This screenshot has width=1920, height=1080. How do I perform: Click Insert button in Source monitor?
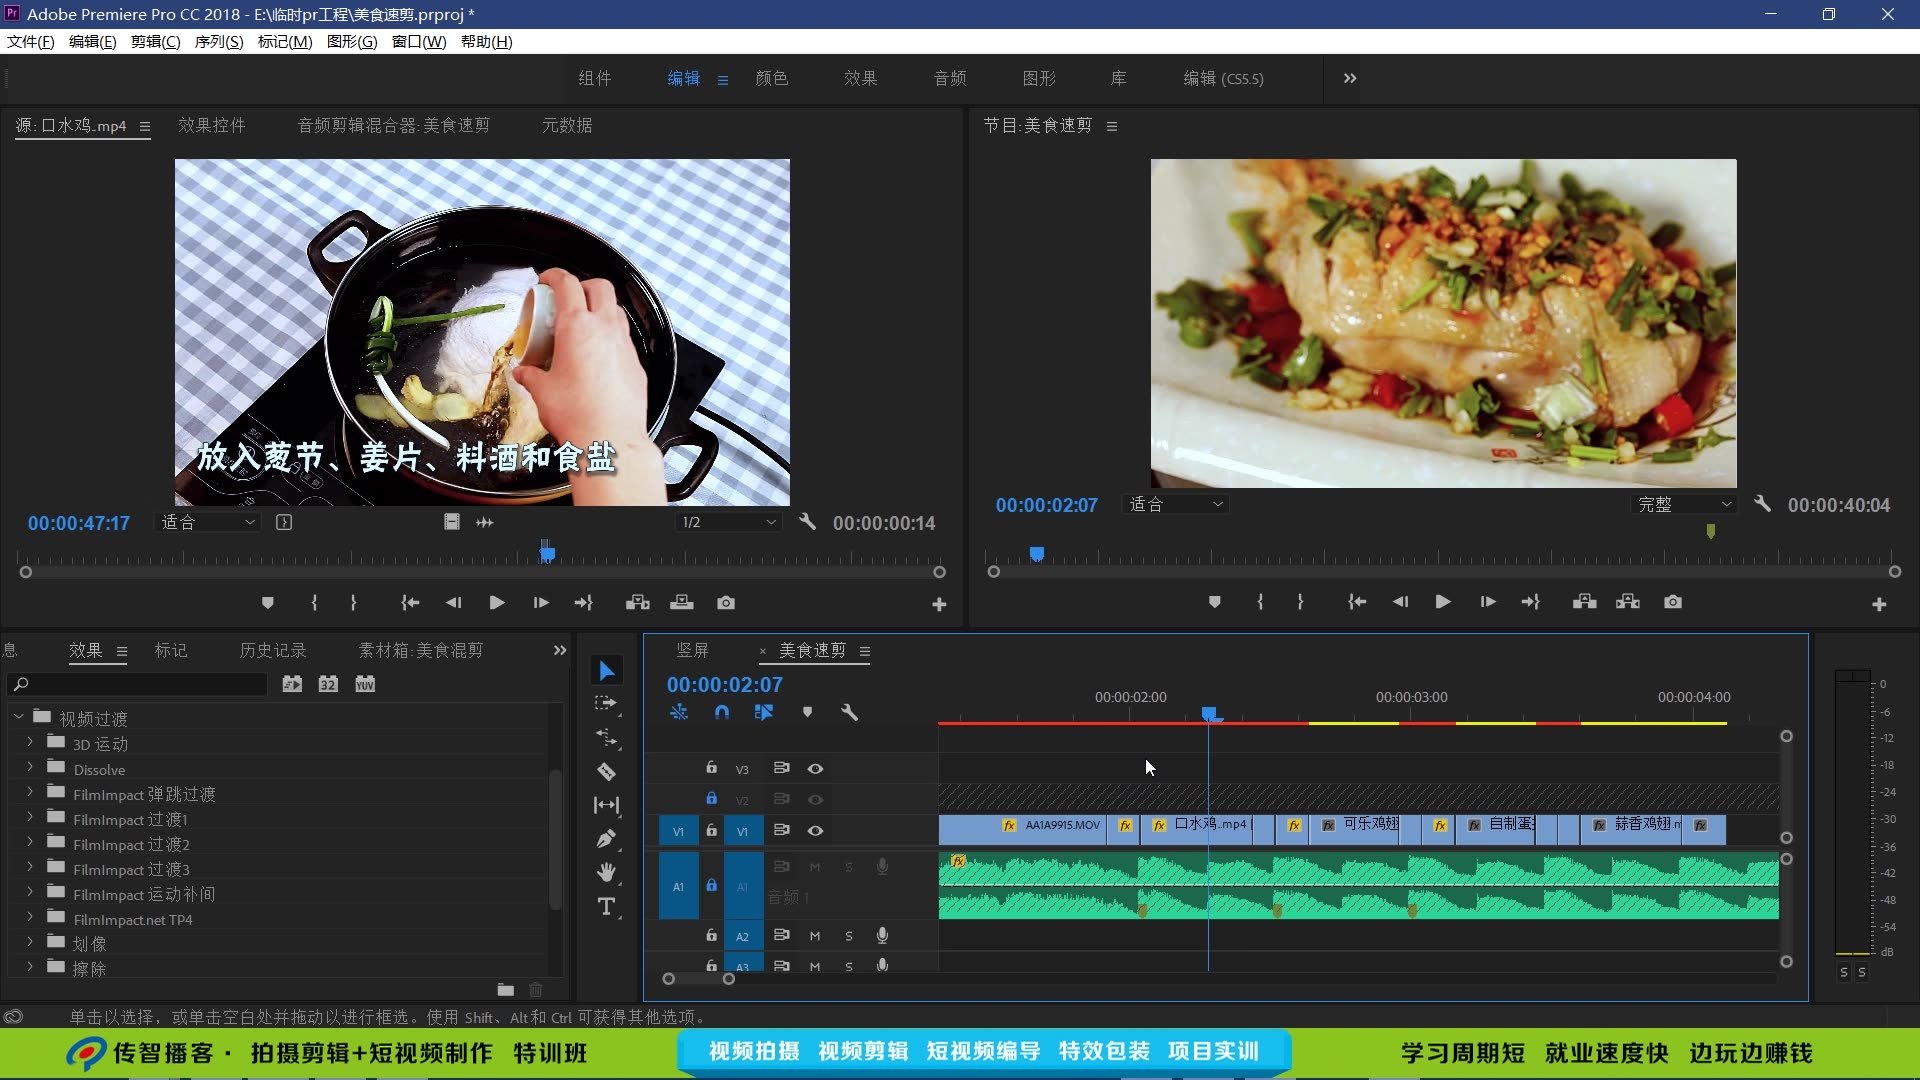click(x=637, y=602)
